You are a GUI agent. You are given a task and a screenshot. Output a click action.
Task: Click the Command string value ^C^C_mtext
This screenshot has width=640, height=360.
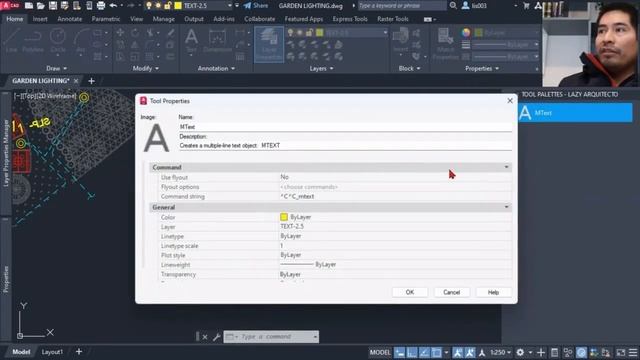297,196
